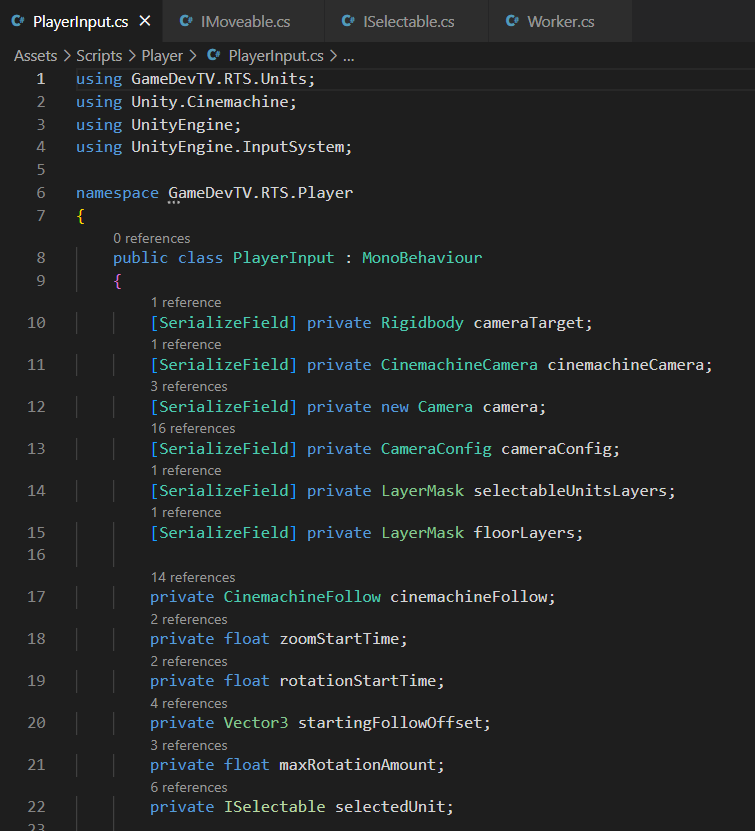755x831 pixels.
Task: Click 'ISelectable' type on line 22
Action: [x=274, y=807]
